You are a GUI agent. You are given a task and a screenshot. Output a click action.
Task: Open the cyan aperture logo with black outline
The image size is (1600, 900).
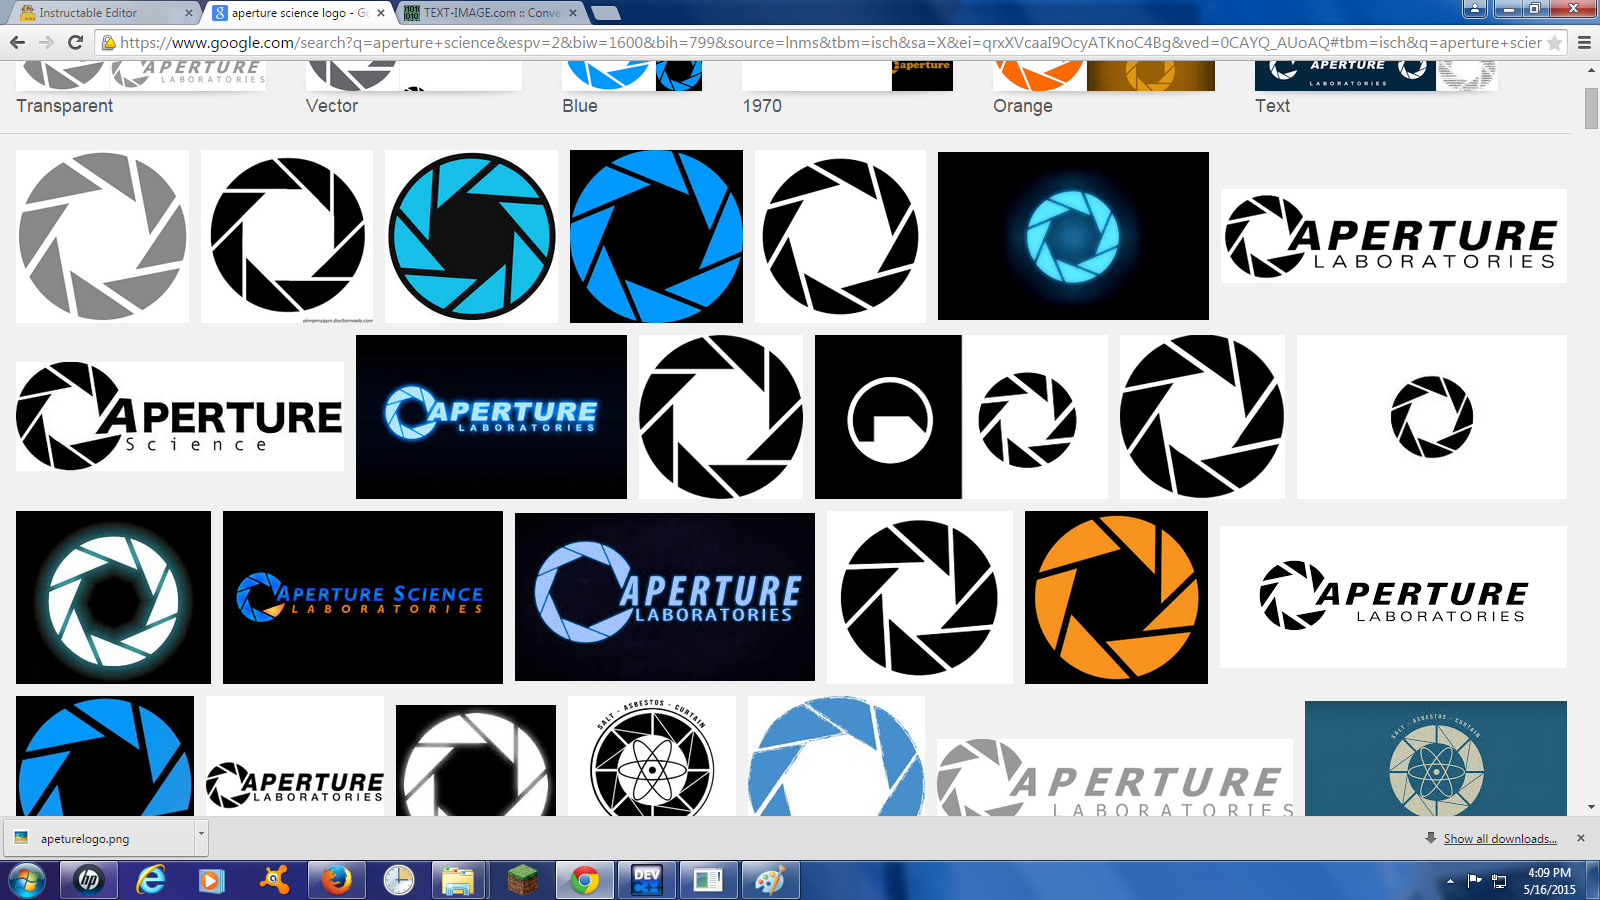point(471,236)
